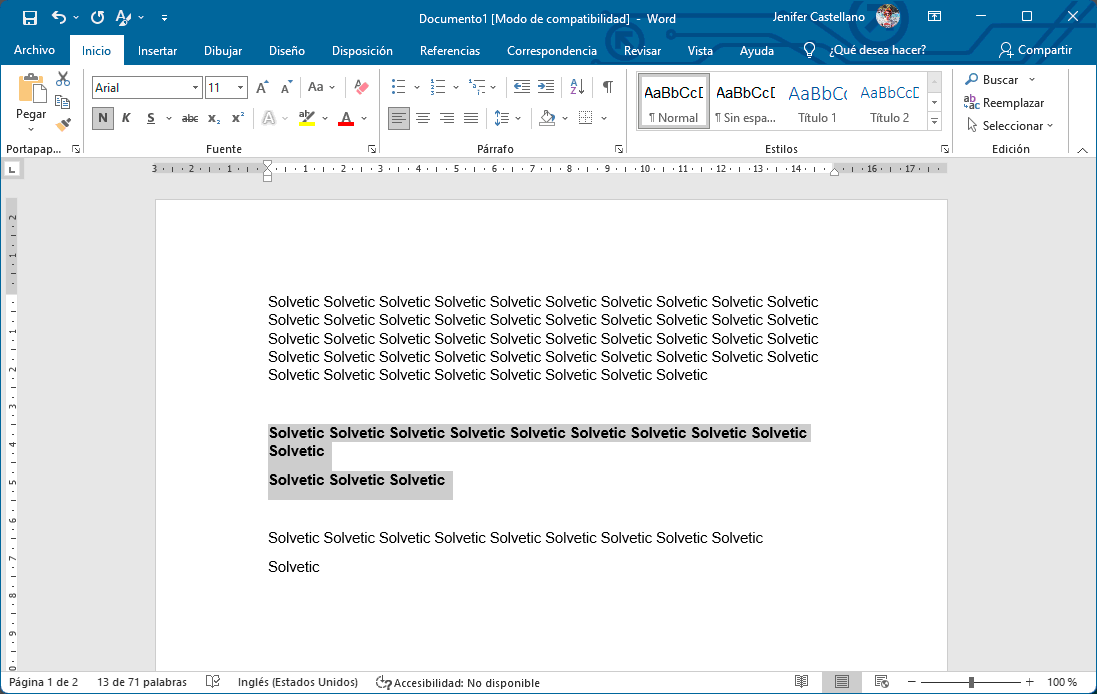Click the Pegar paste button

(x=31, y=96)
